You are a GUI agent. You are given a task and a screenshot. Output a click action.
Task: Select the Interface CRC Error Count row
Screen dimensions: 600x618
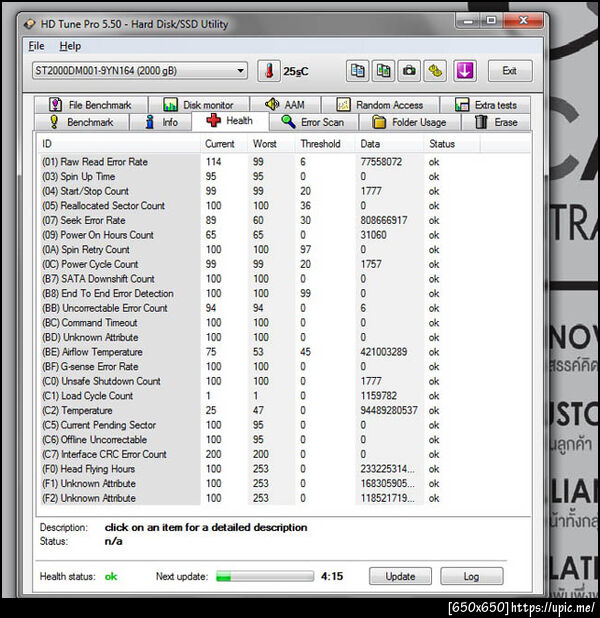(x=260, y=454)
